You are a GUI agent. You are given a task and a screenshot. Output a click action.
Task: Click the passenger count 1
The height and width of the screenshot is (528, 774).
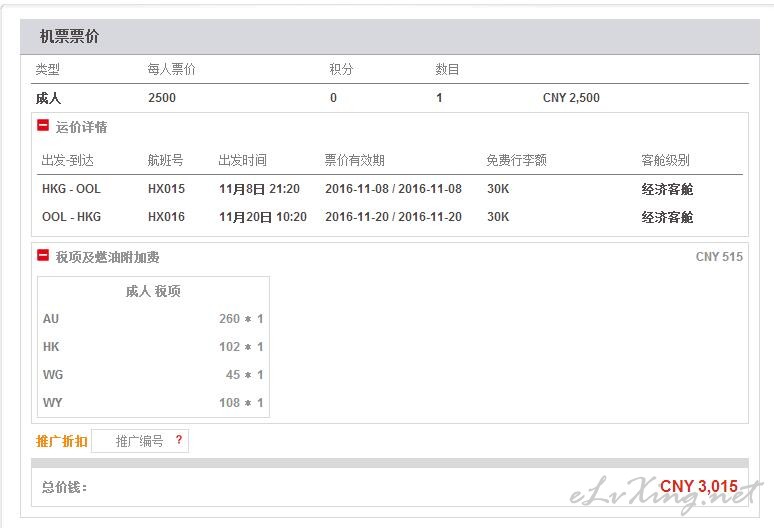(439, 98)
